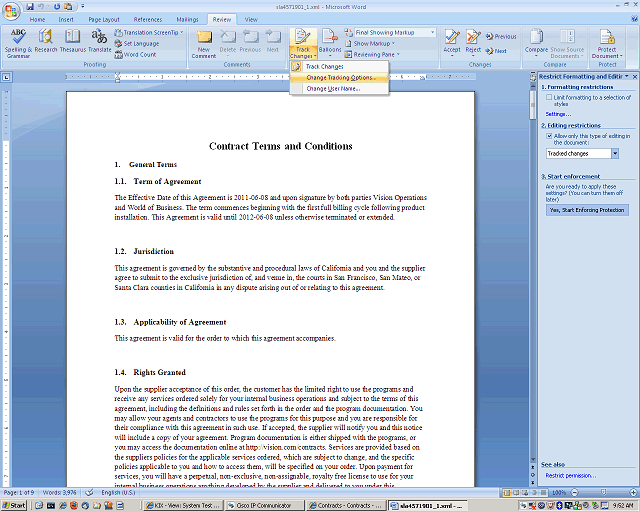Switch to Print Layout view button
Viewport: 640px width, 512px height.
[507, 493]
